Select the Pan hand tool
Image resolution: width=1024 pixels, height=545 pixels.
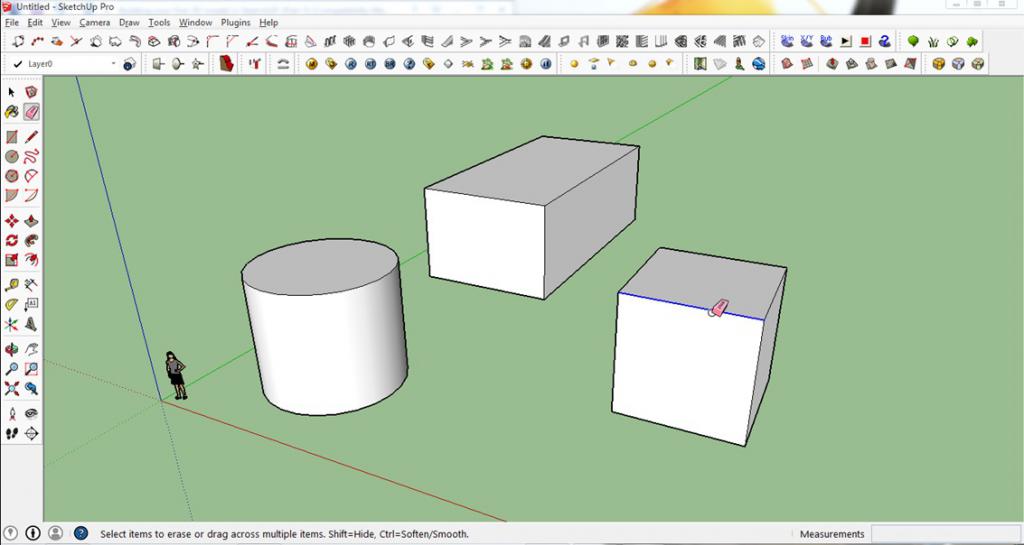coord(31,349)
